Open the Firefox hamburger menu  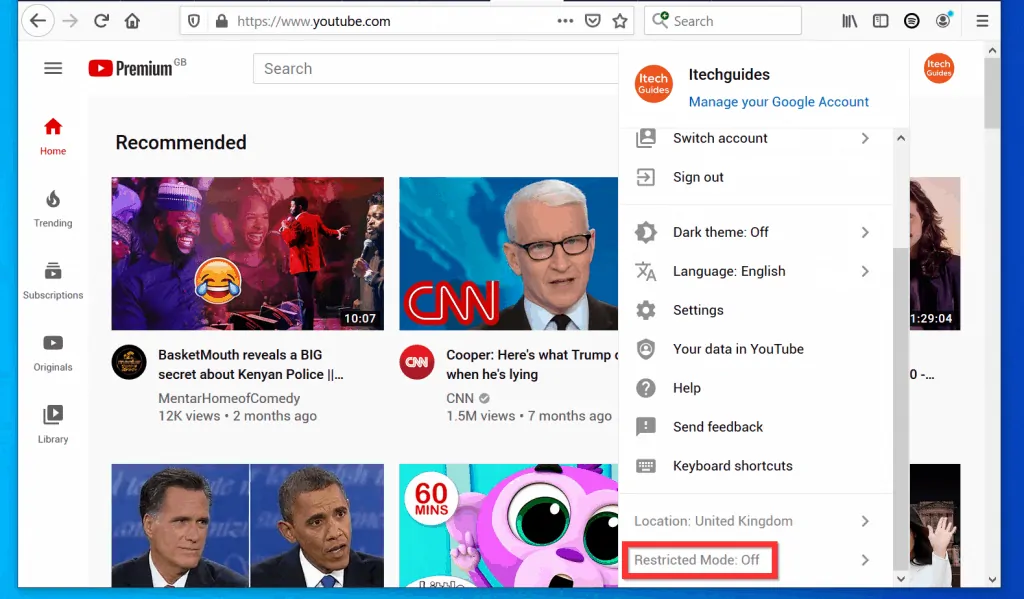point(982,21)
